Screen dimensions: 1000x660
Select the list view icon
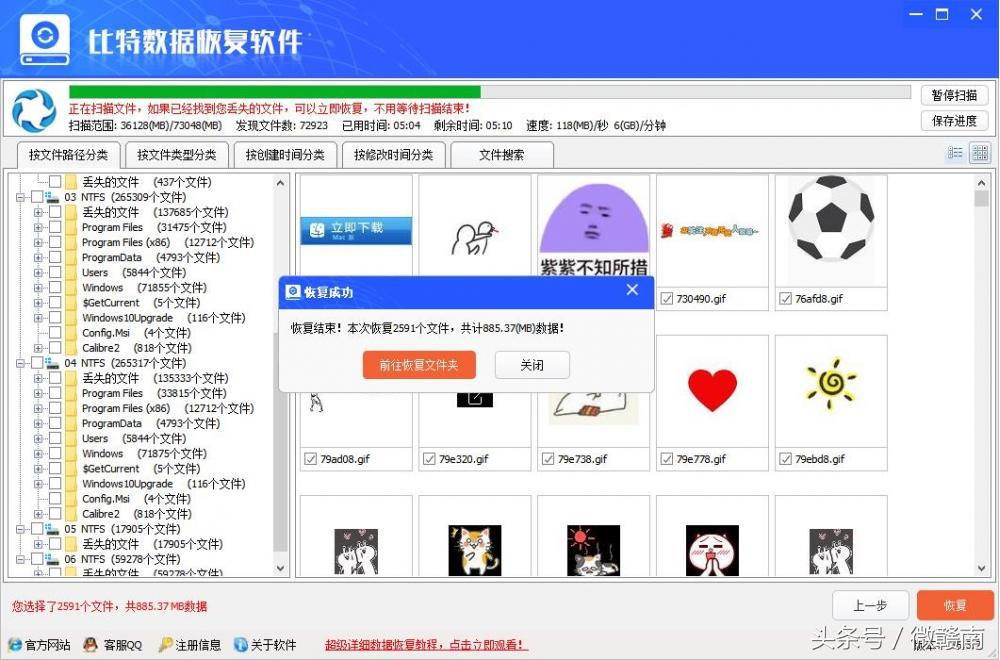pos(957,153)
